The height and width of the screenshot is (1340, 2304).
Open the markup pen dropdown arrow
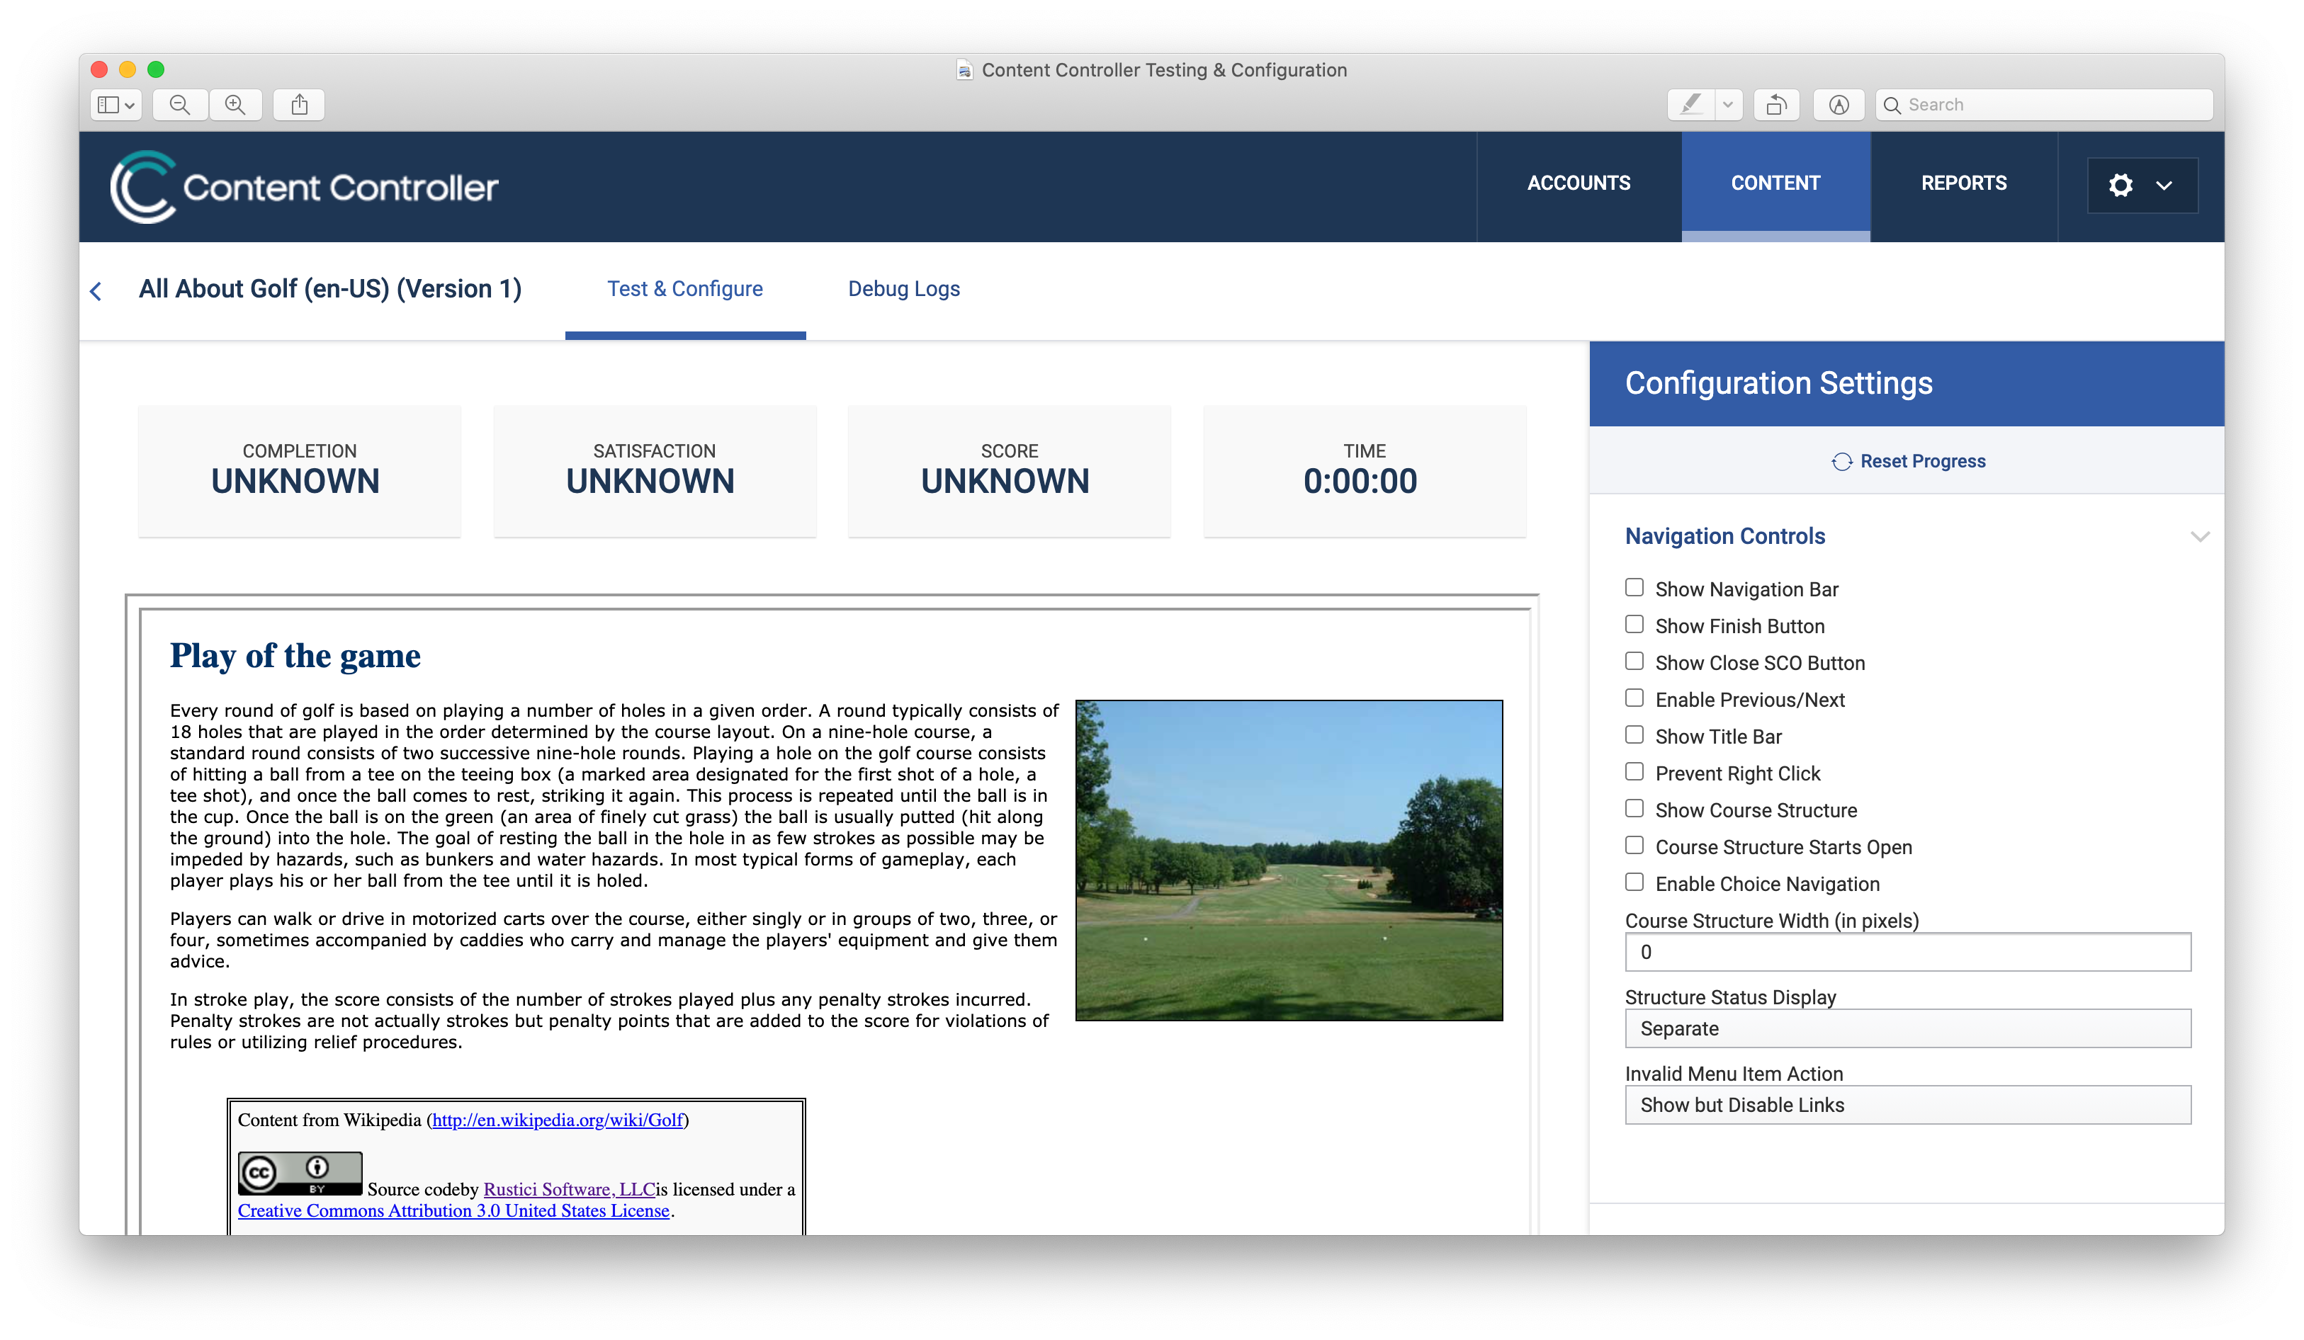(1728, 104)
